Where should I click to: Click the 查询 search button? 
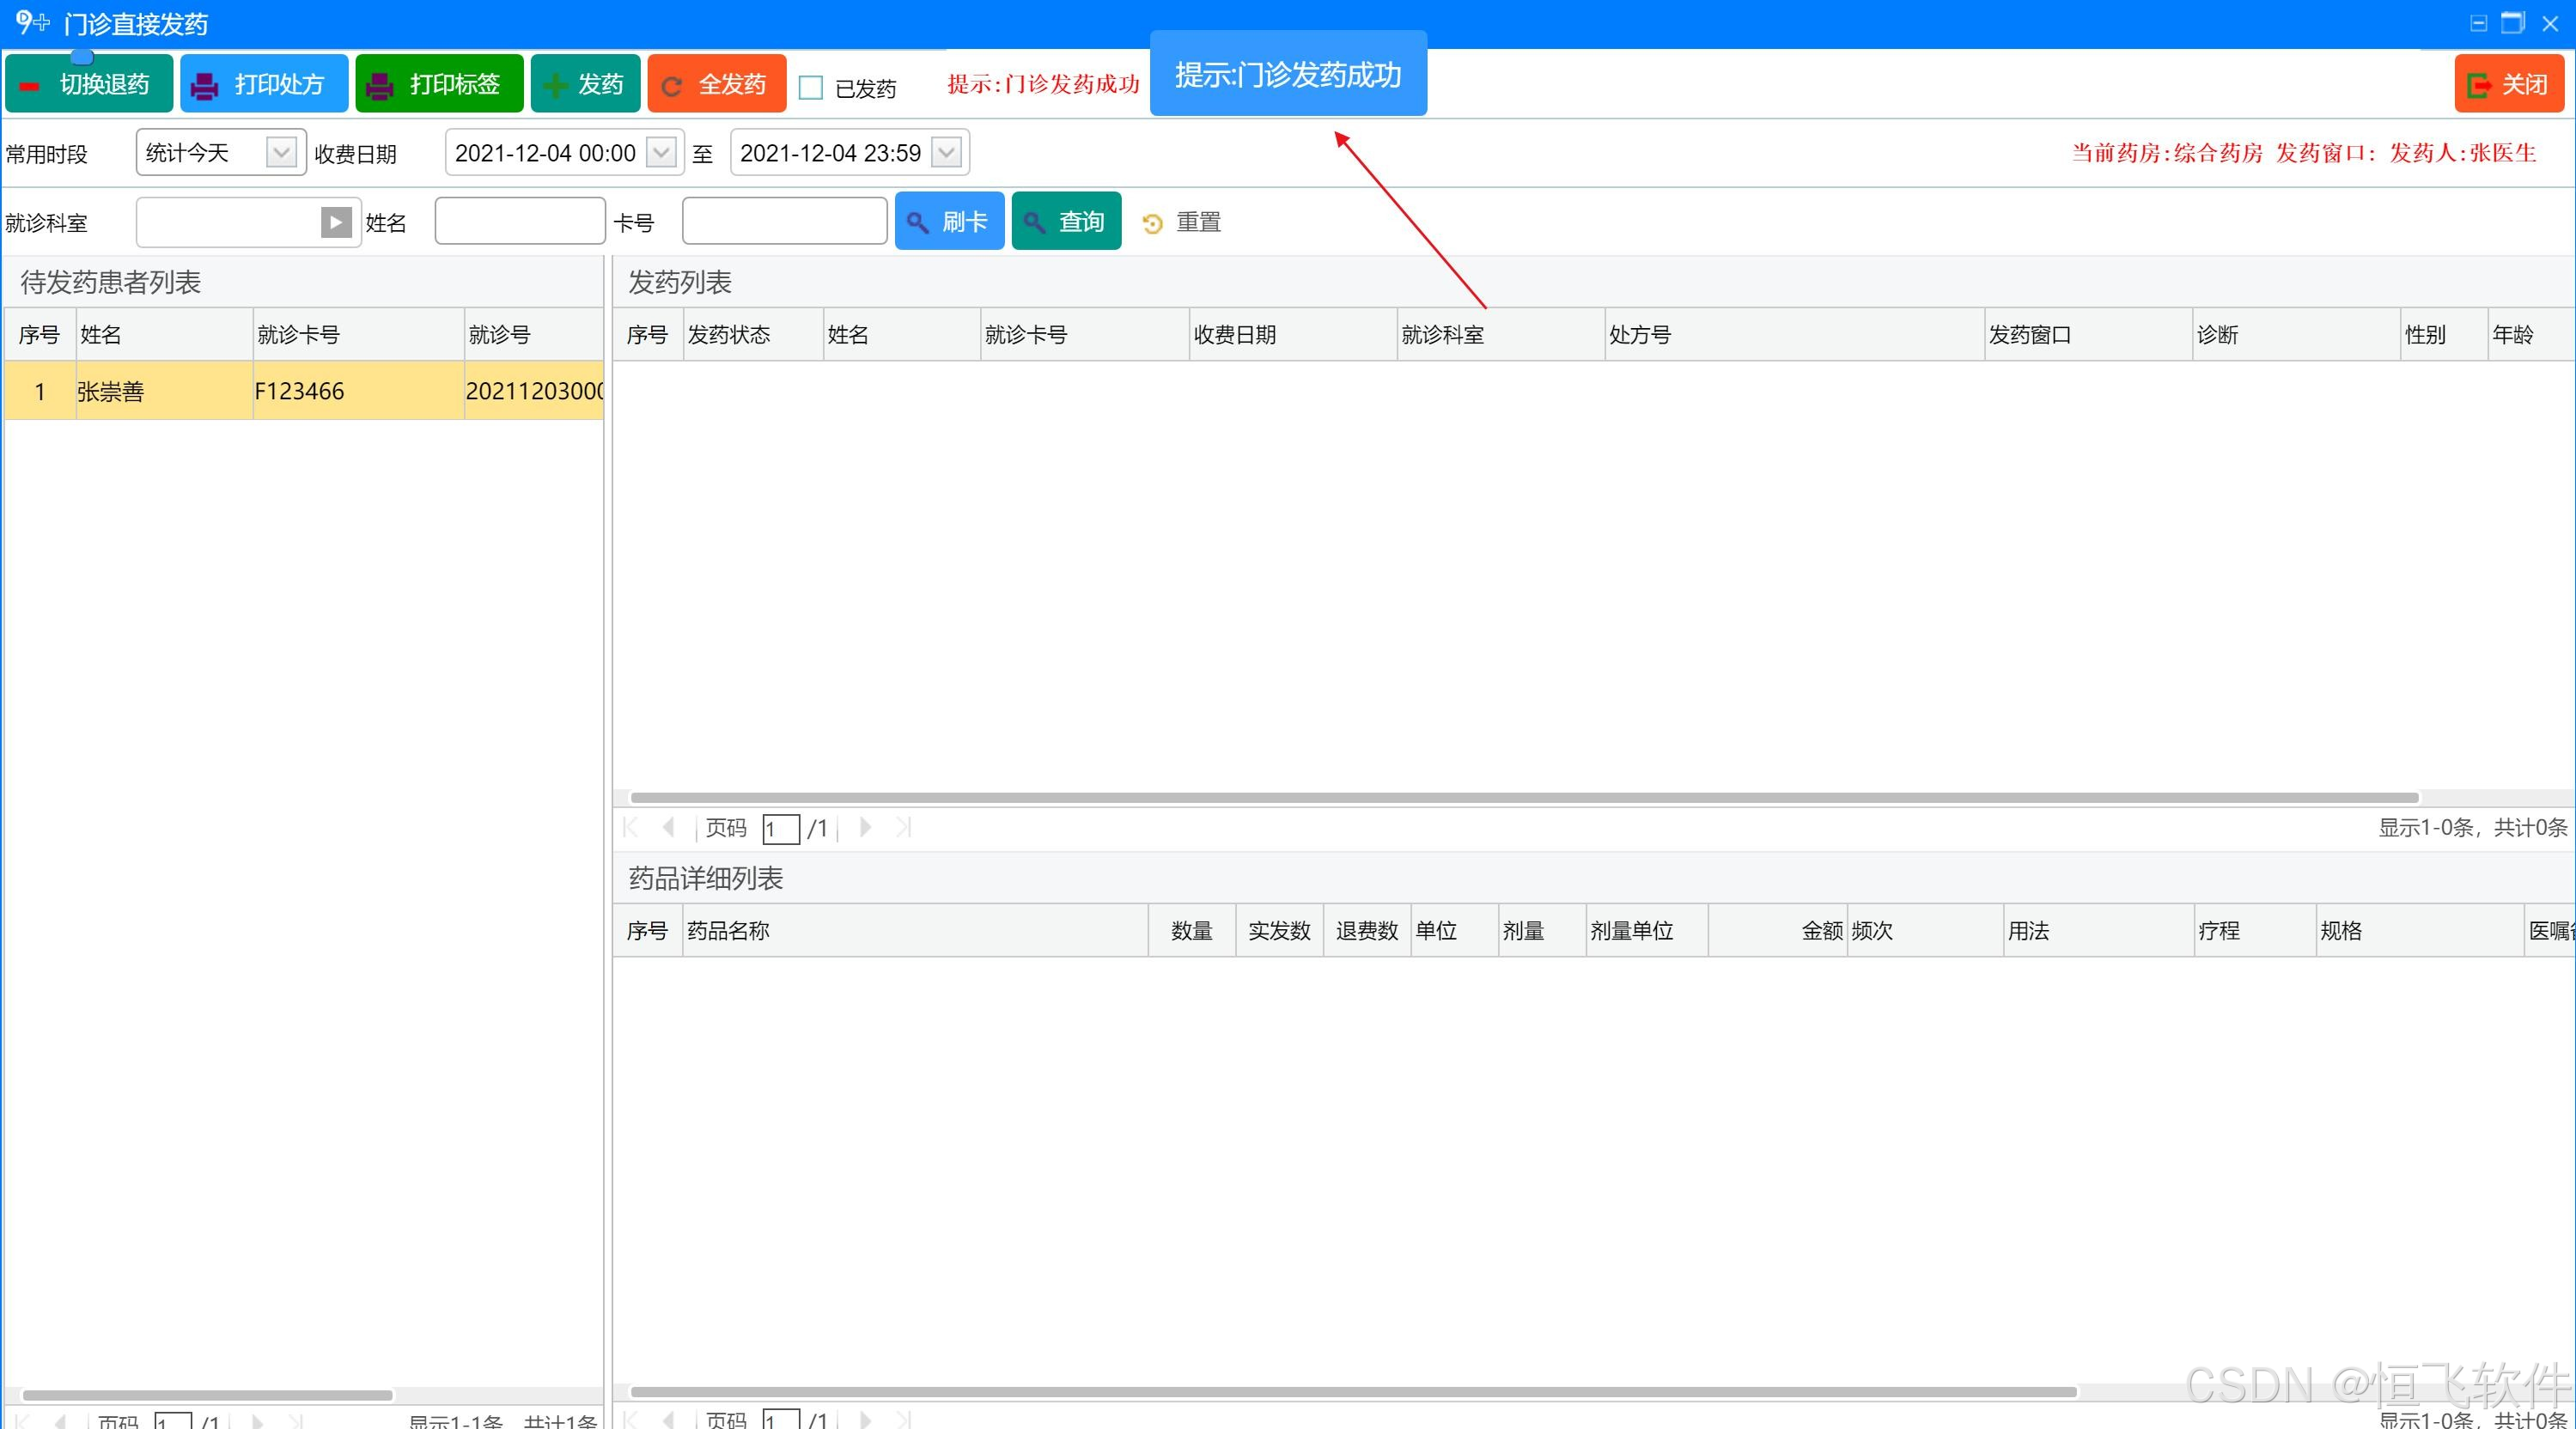(1066, 221)
